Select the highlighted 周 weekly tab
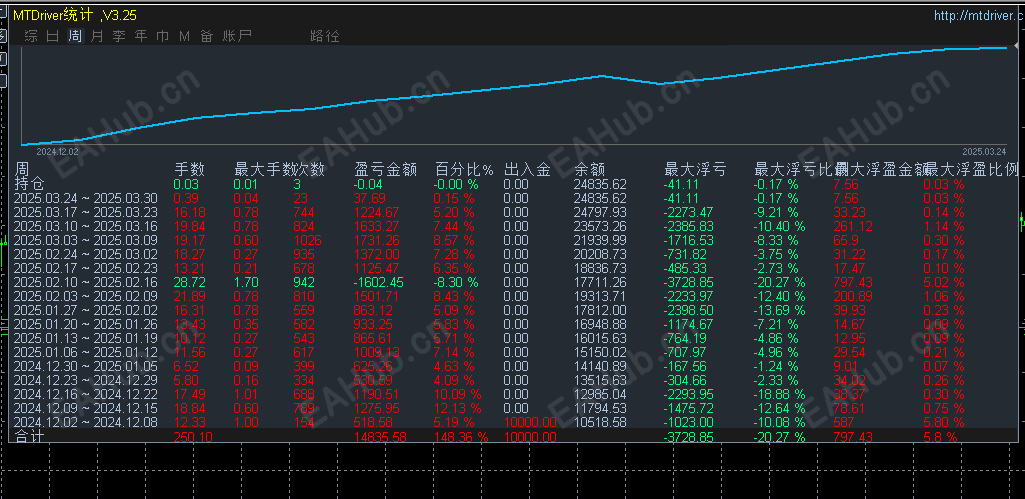Screen dimensions: 1025x499 point(75,36)
